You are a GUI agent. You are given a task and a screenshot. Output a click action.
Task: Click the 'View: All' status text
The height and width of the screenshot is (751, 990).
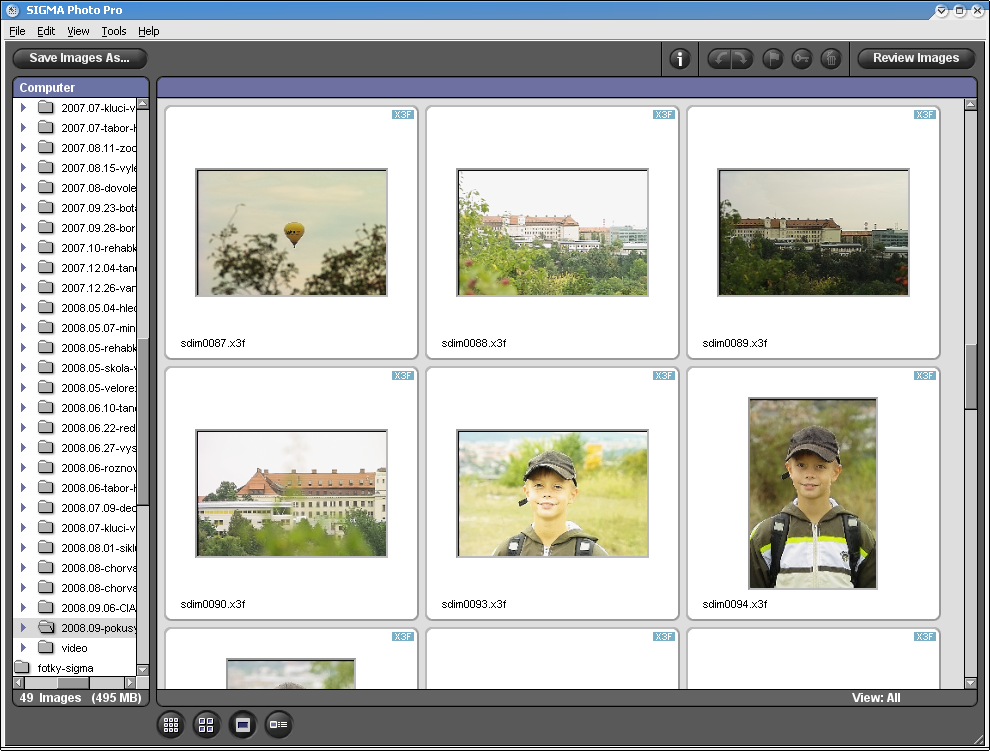pos(876,698)
